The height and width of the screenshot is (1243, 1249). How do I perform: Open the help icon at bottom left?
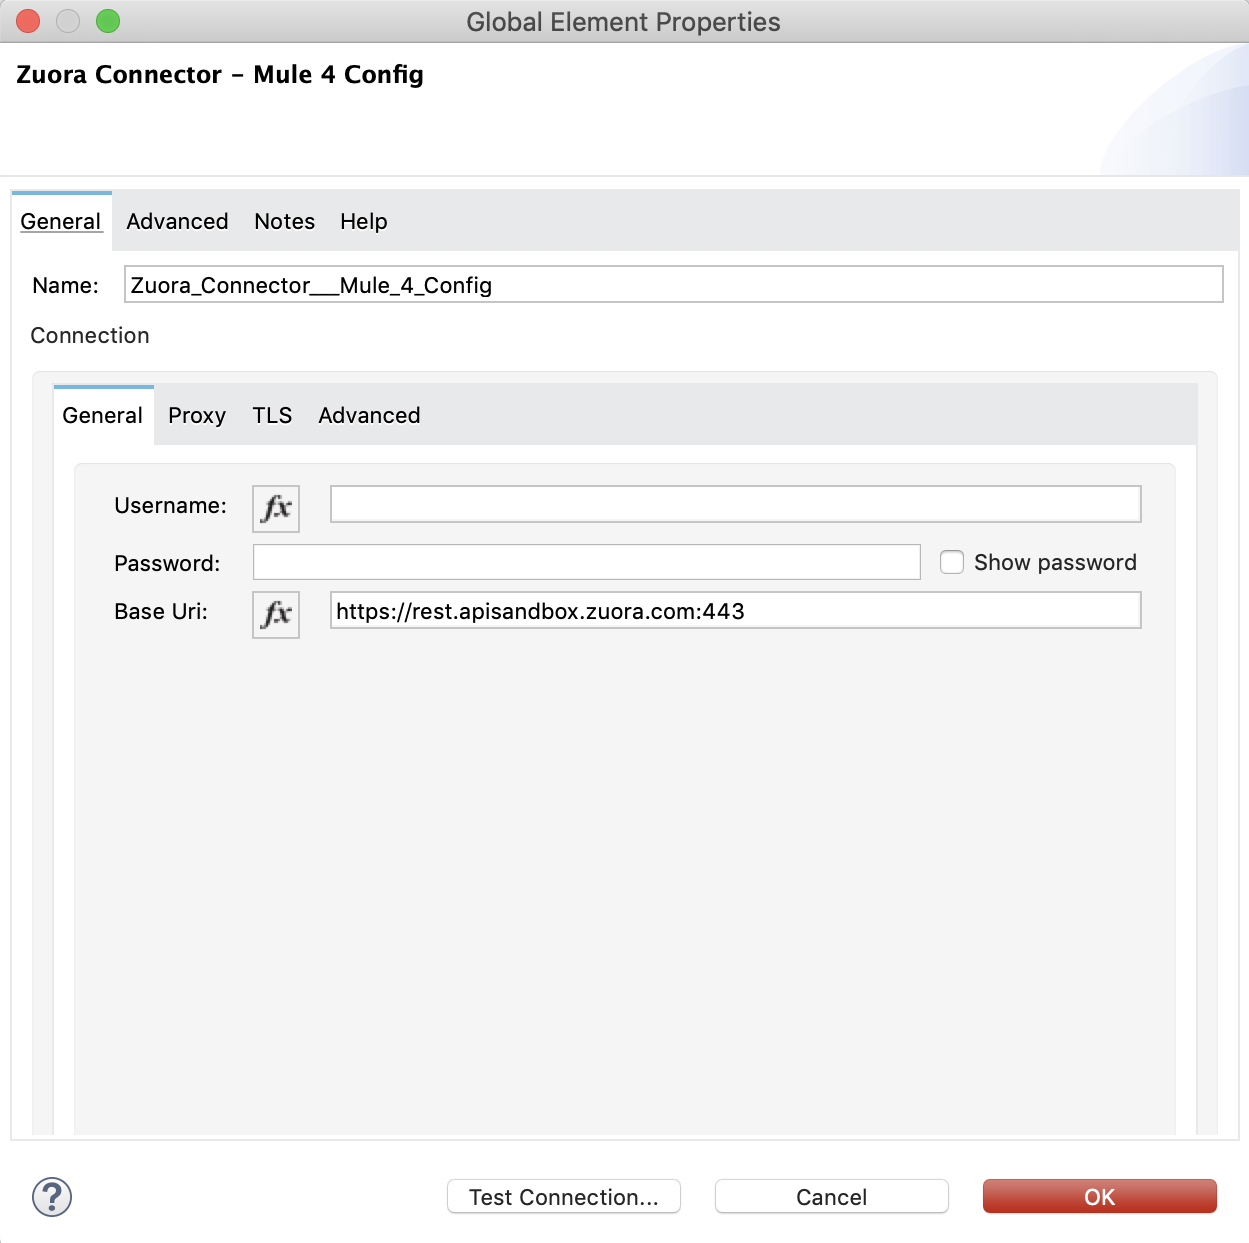coord(51,1196)
